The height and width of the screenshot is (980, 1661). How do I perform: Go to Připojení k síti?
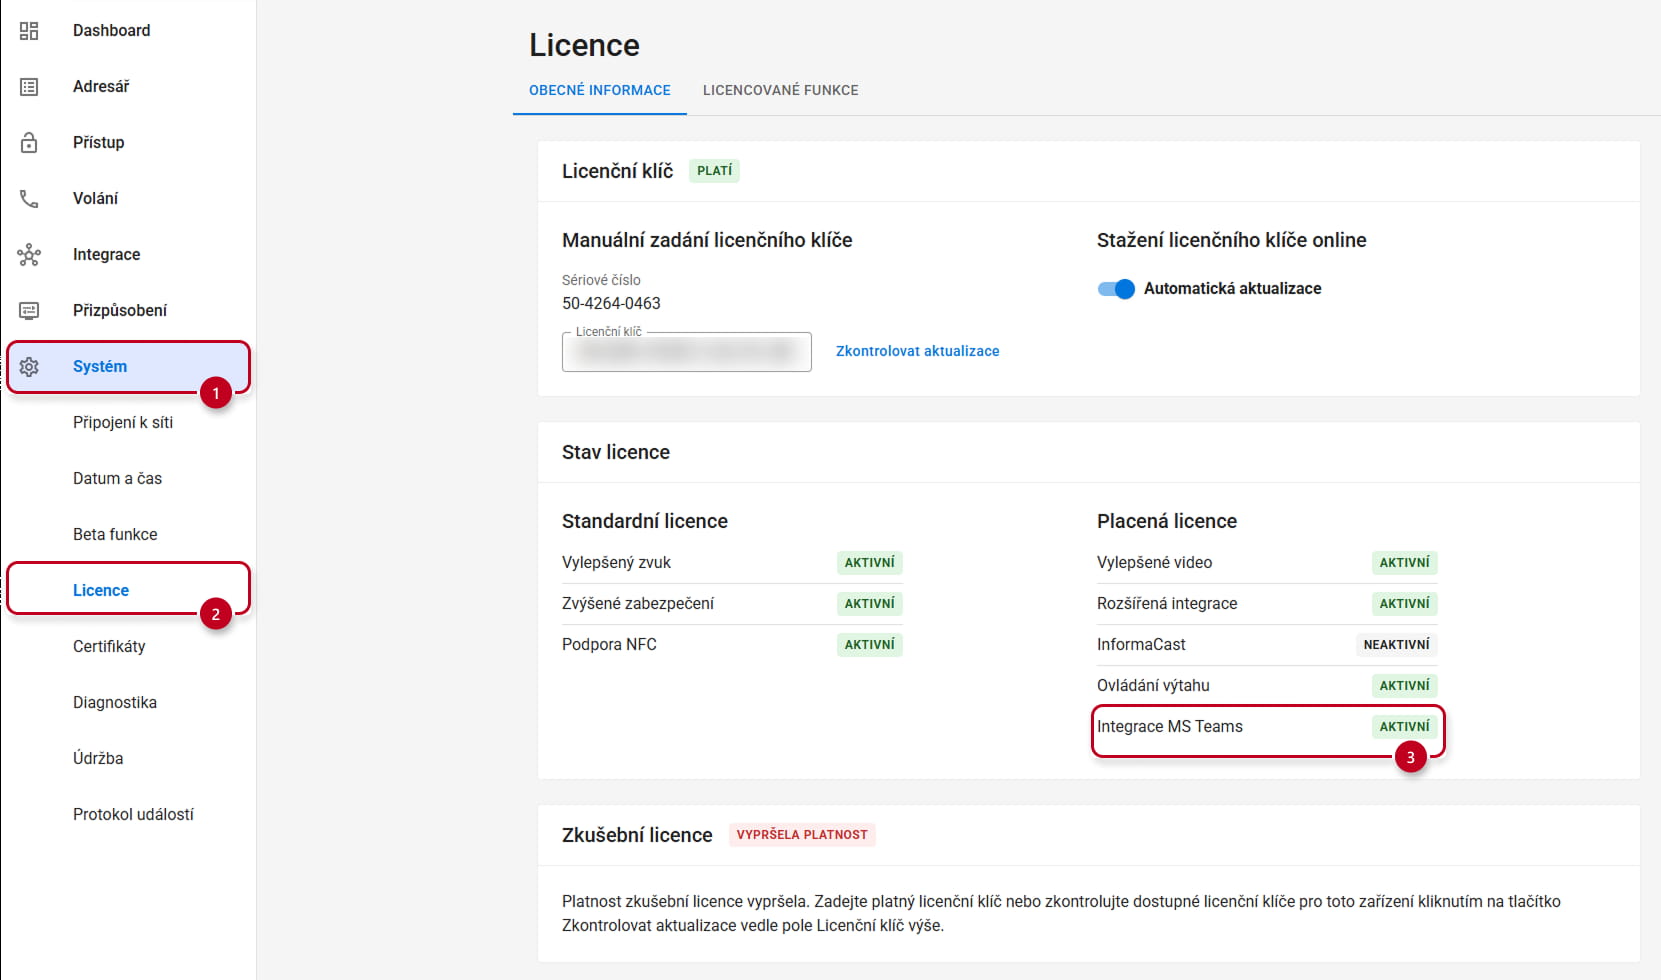click(123, 423)
